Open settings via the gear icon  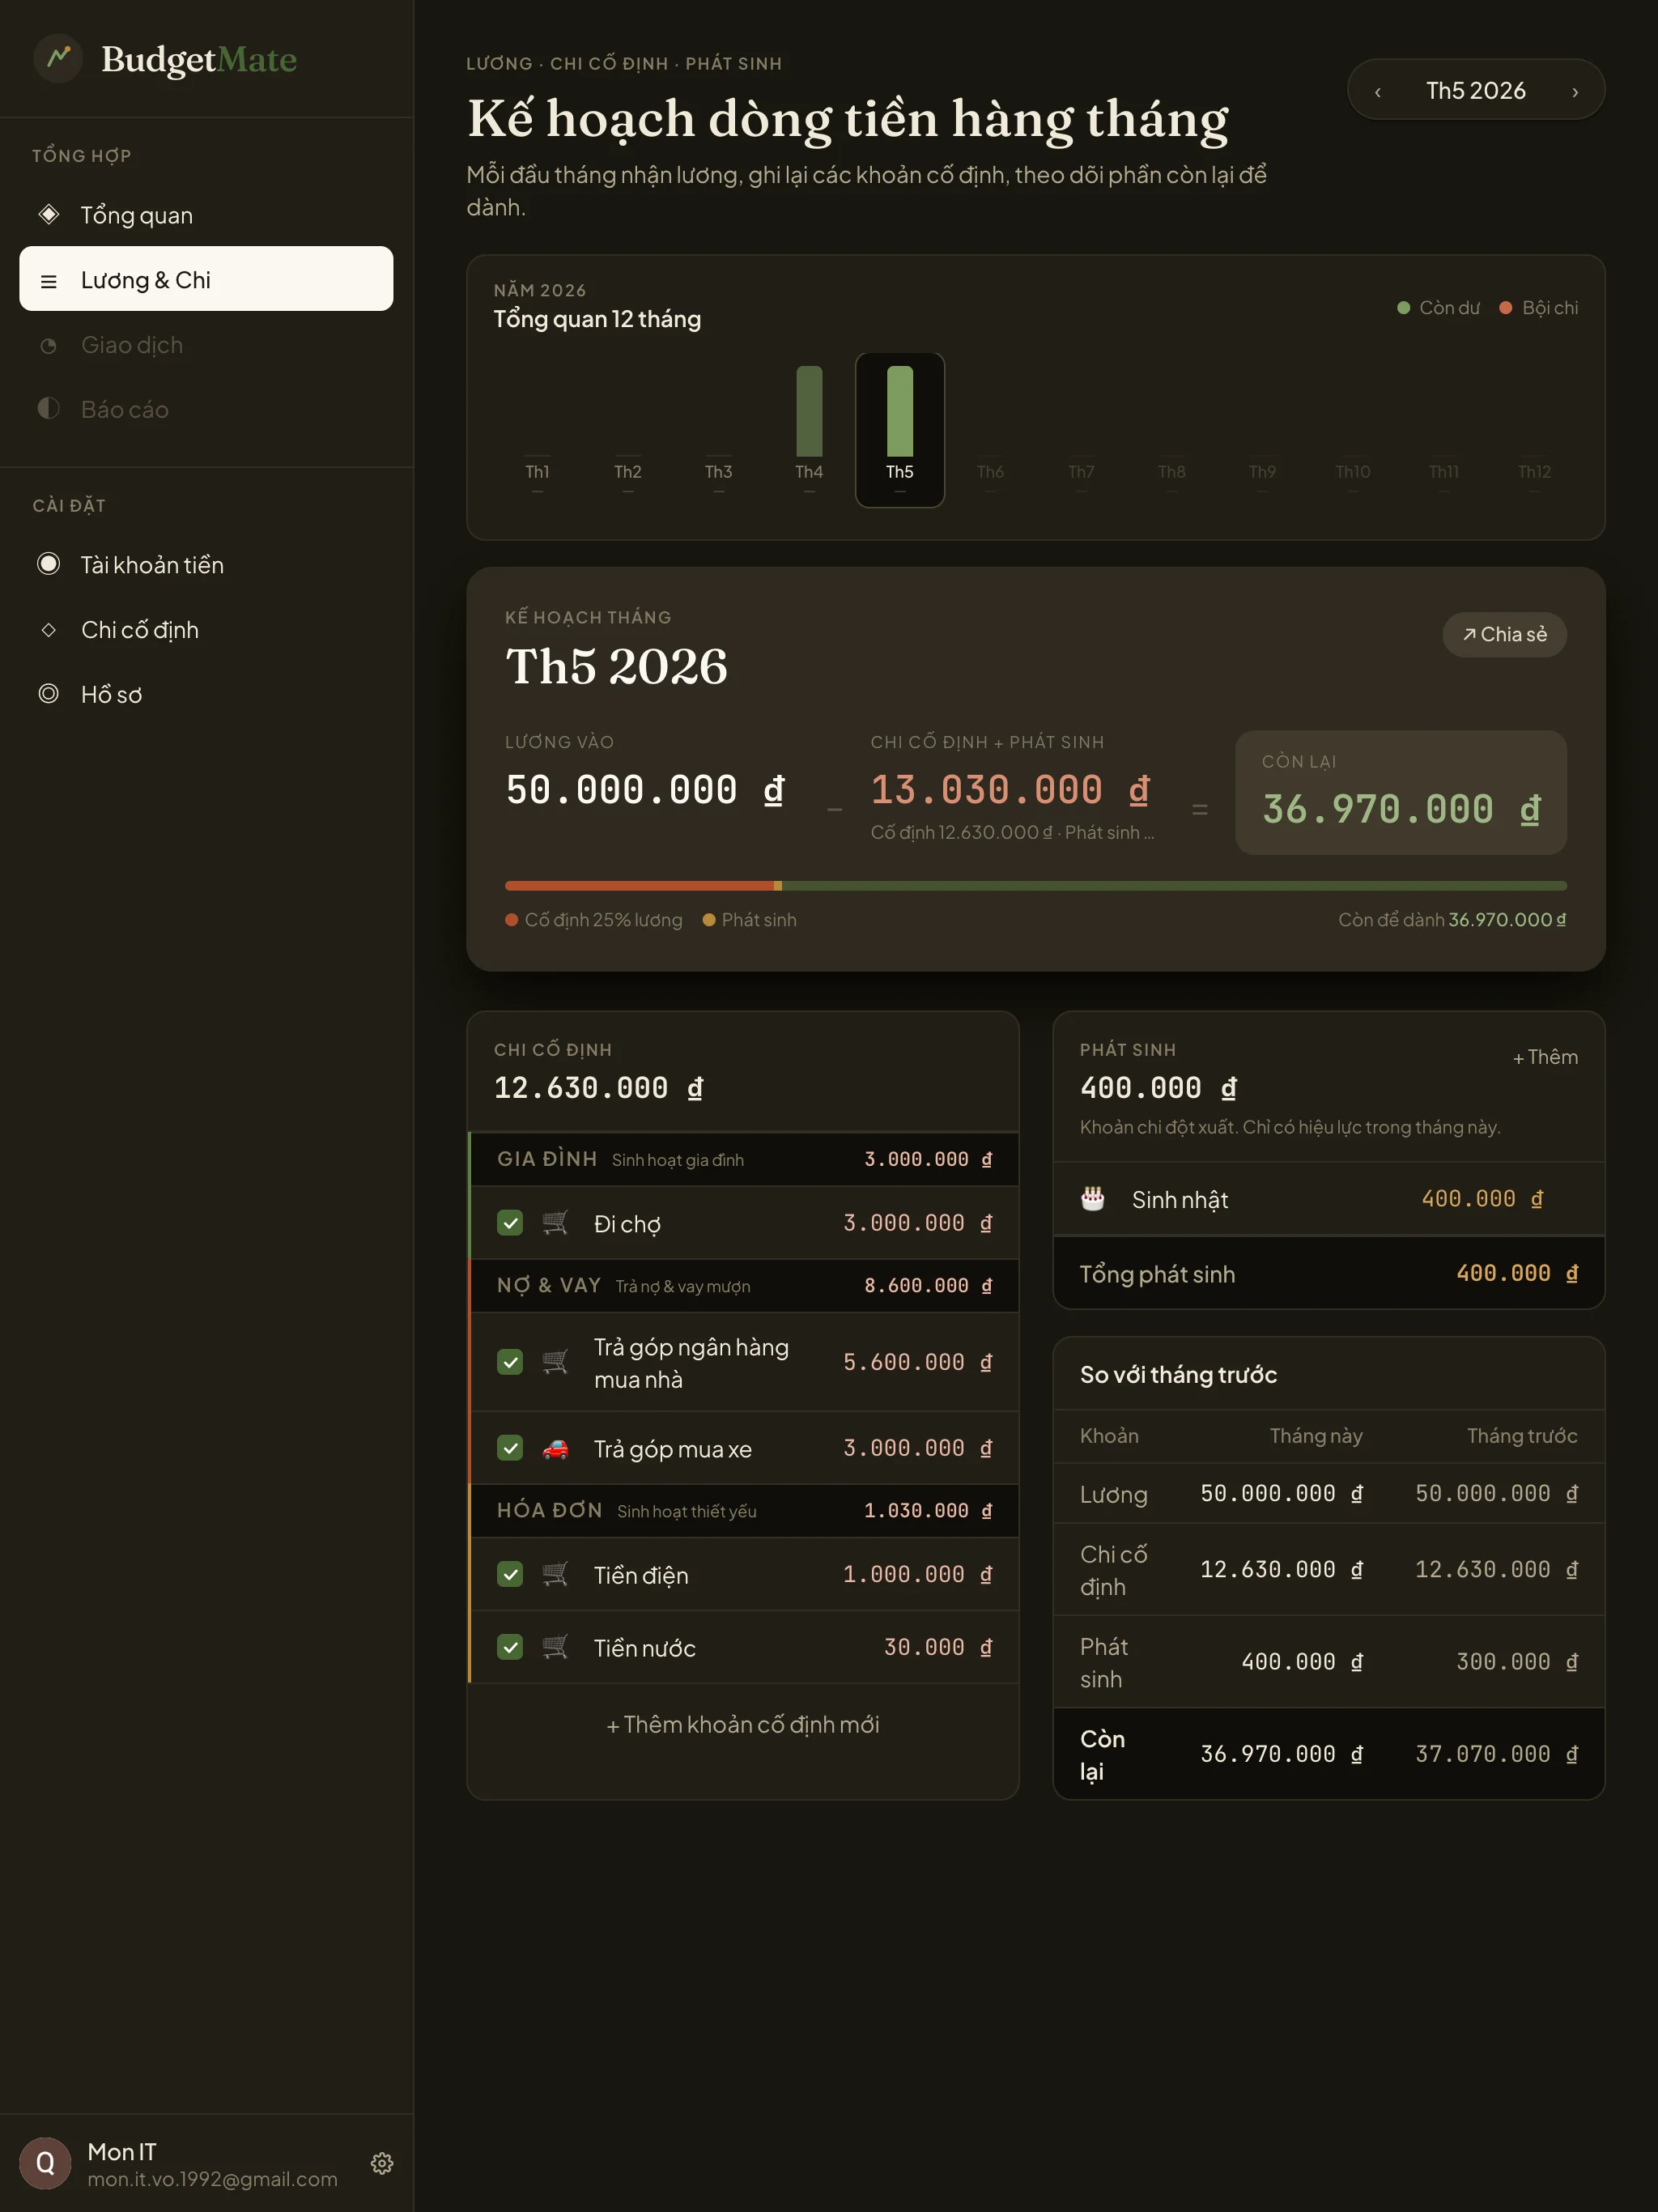(382, 2163)
